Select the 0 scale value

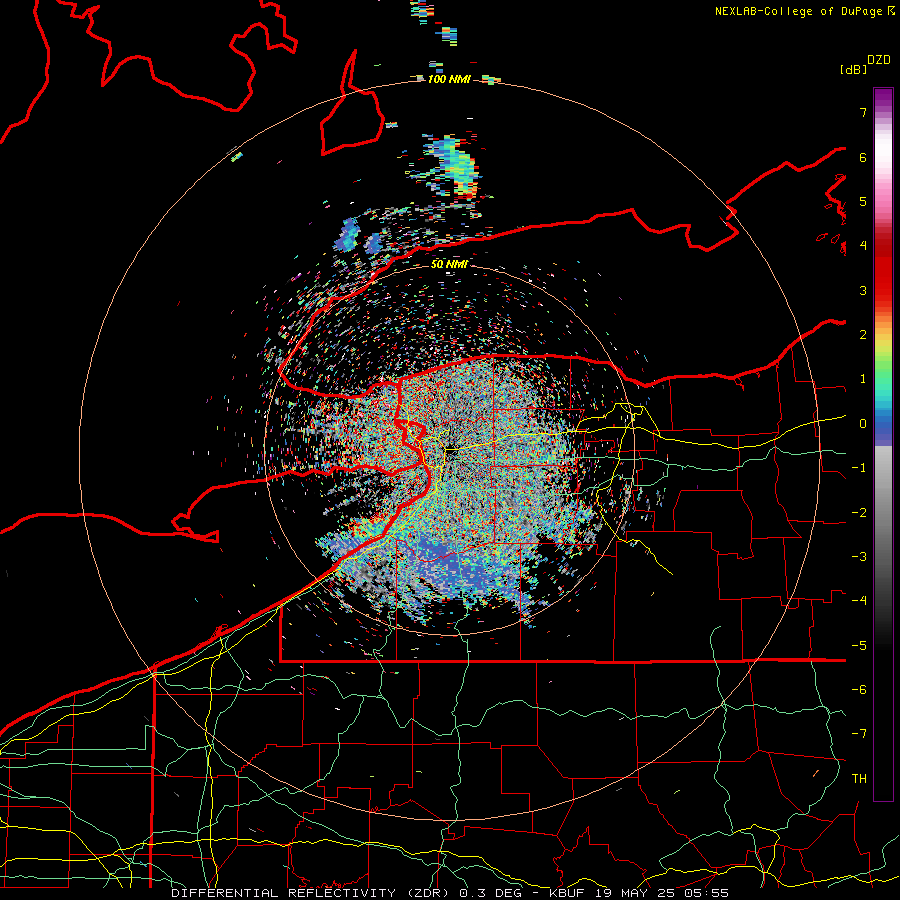(863, 424)
